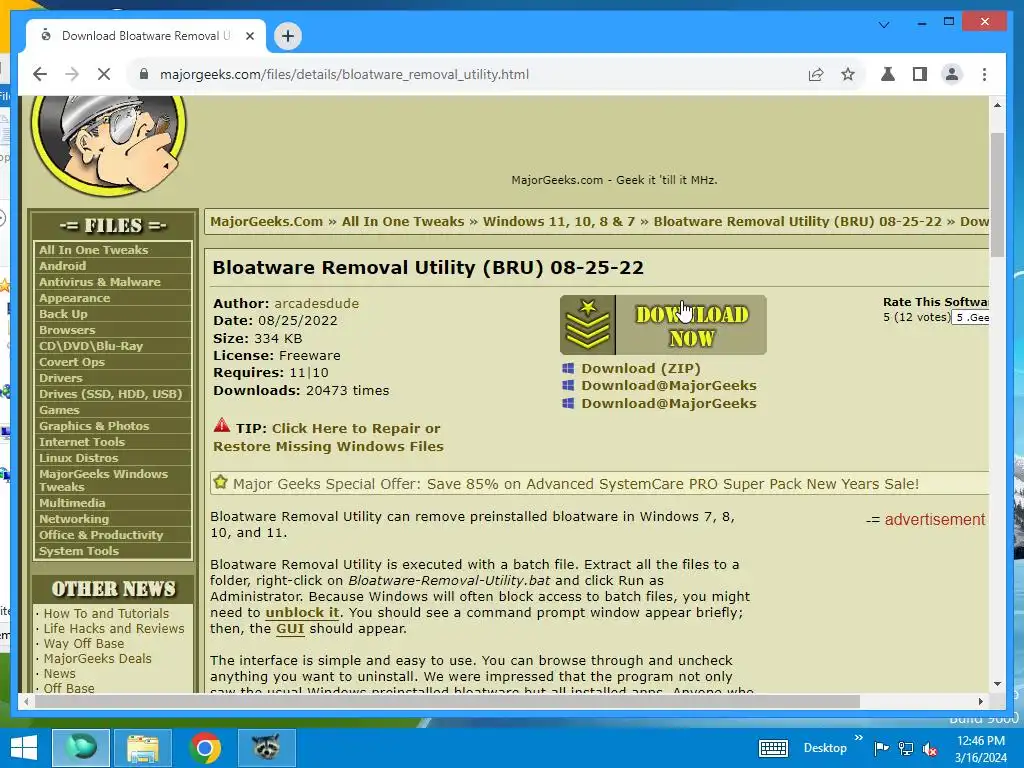
Task: Click the Download (ZIP) link
Action: (641, 368)
